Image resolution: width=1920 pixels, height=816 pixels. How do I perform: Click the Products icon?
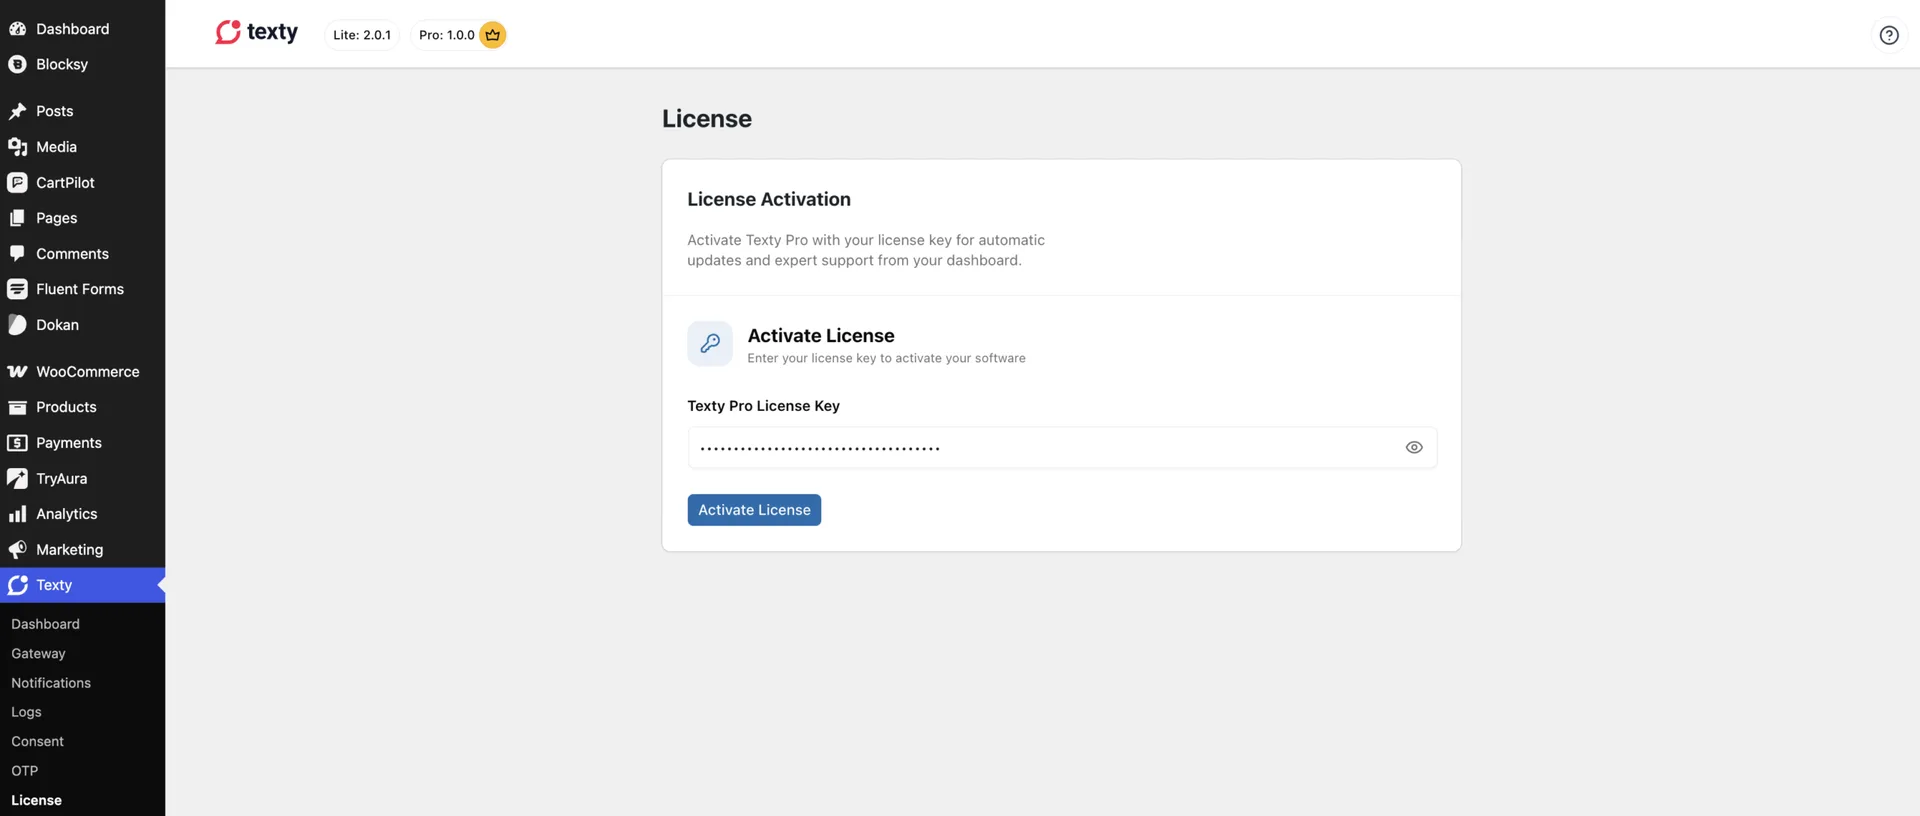(x=17, y=407)
